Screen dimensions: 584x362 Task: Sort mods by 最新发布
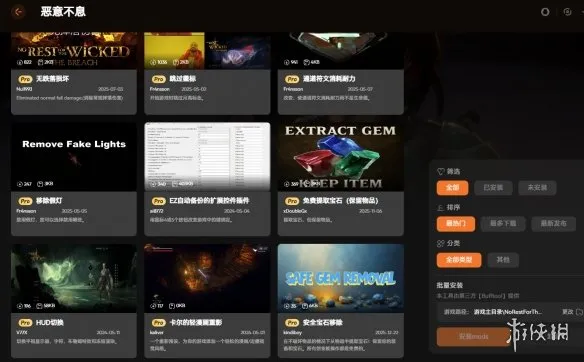pyautogui.click(x=553, y=224)
